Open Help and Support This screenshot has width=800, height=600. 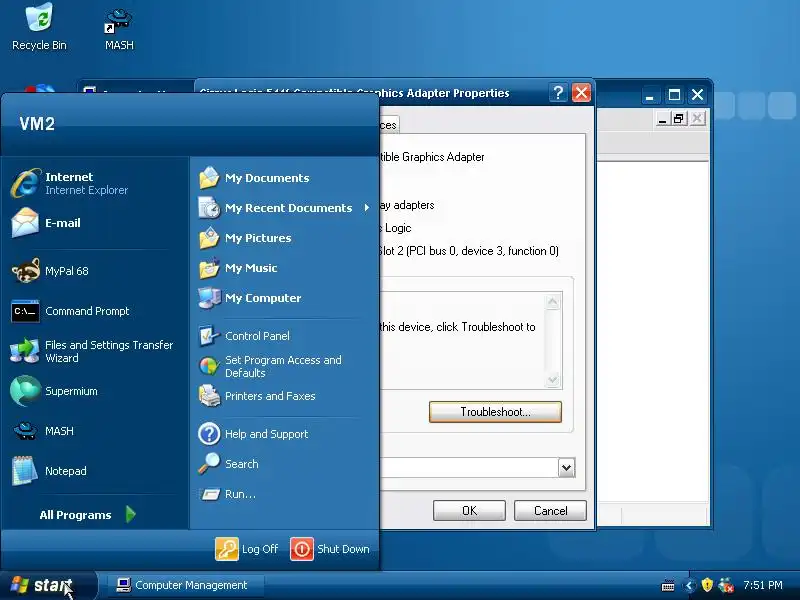(x=283, y=434)
